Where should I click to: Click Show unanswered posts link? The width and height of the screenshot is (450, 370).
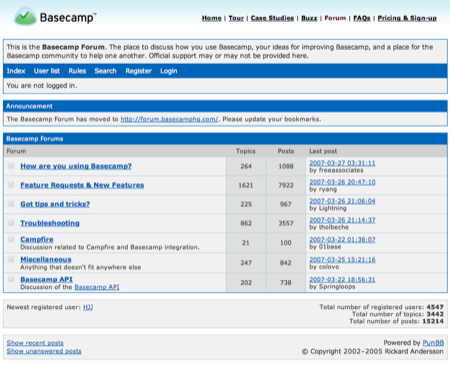pos(44,351)
